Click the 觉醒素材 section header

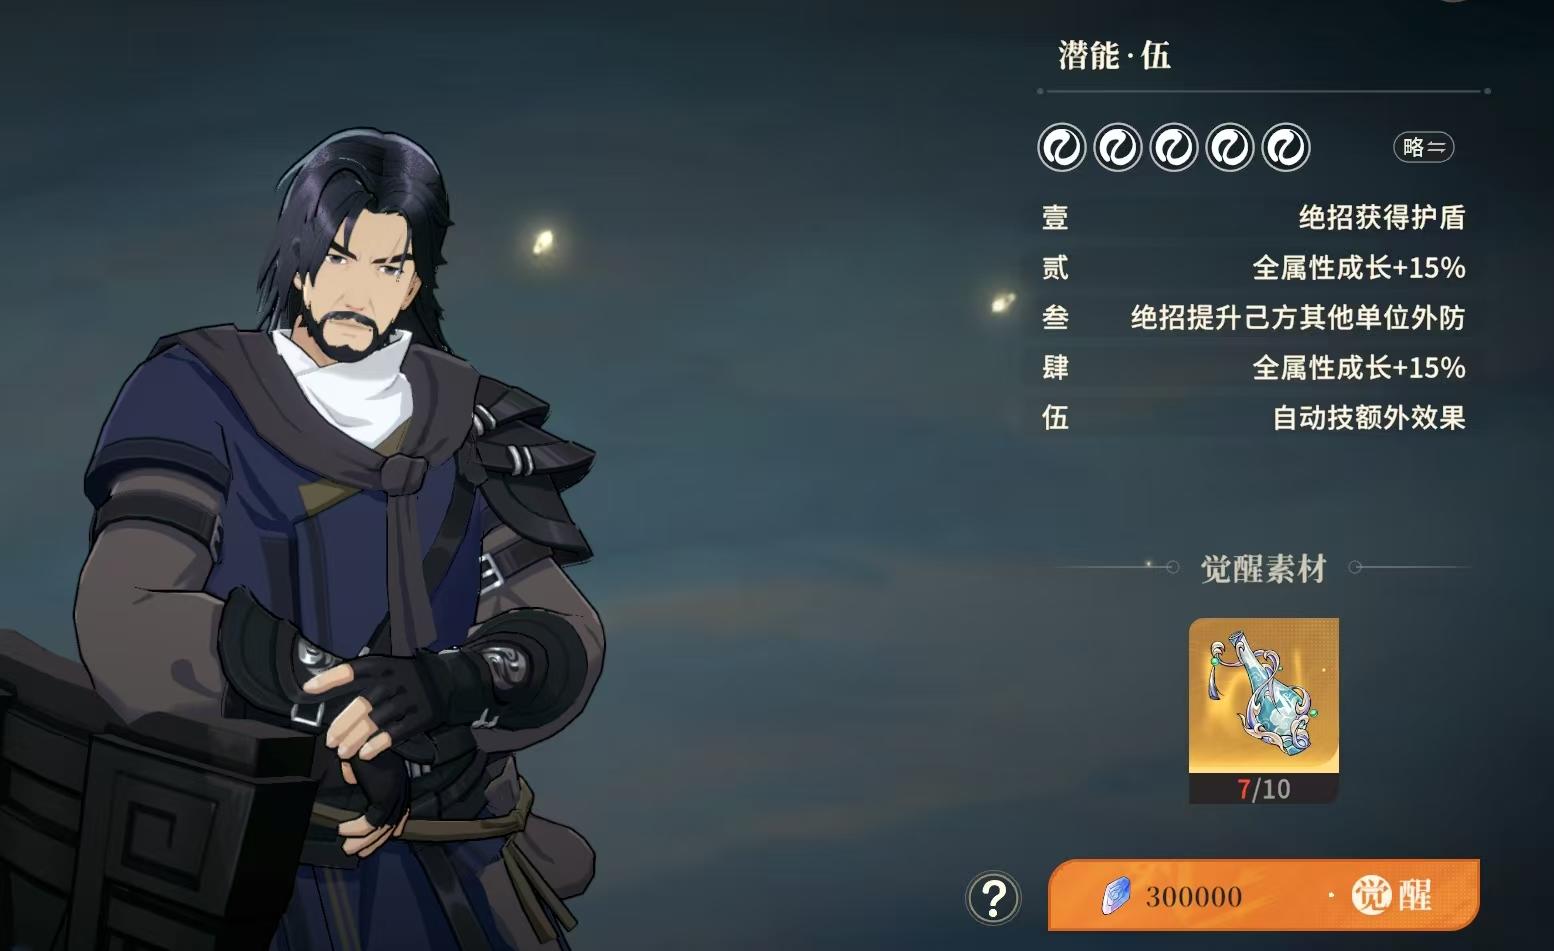click(1263, 568)
